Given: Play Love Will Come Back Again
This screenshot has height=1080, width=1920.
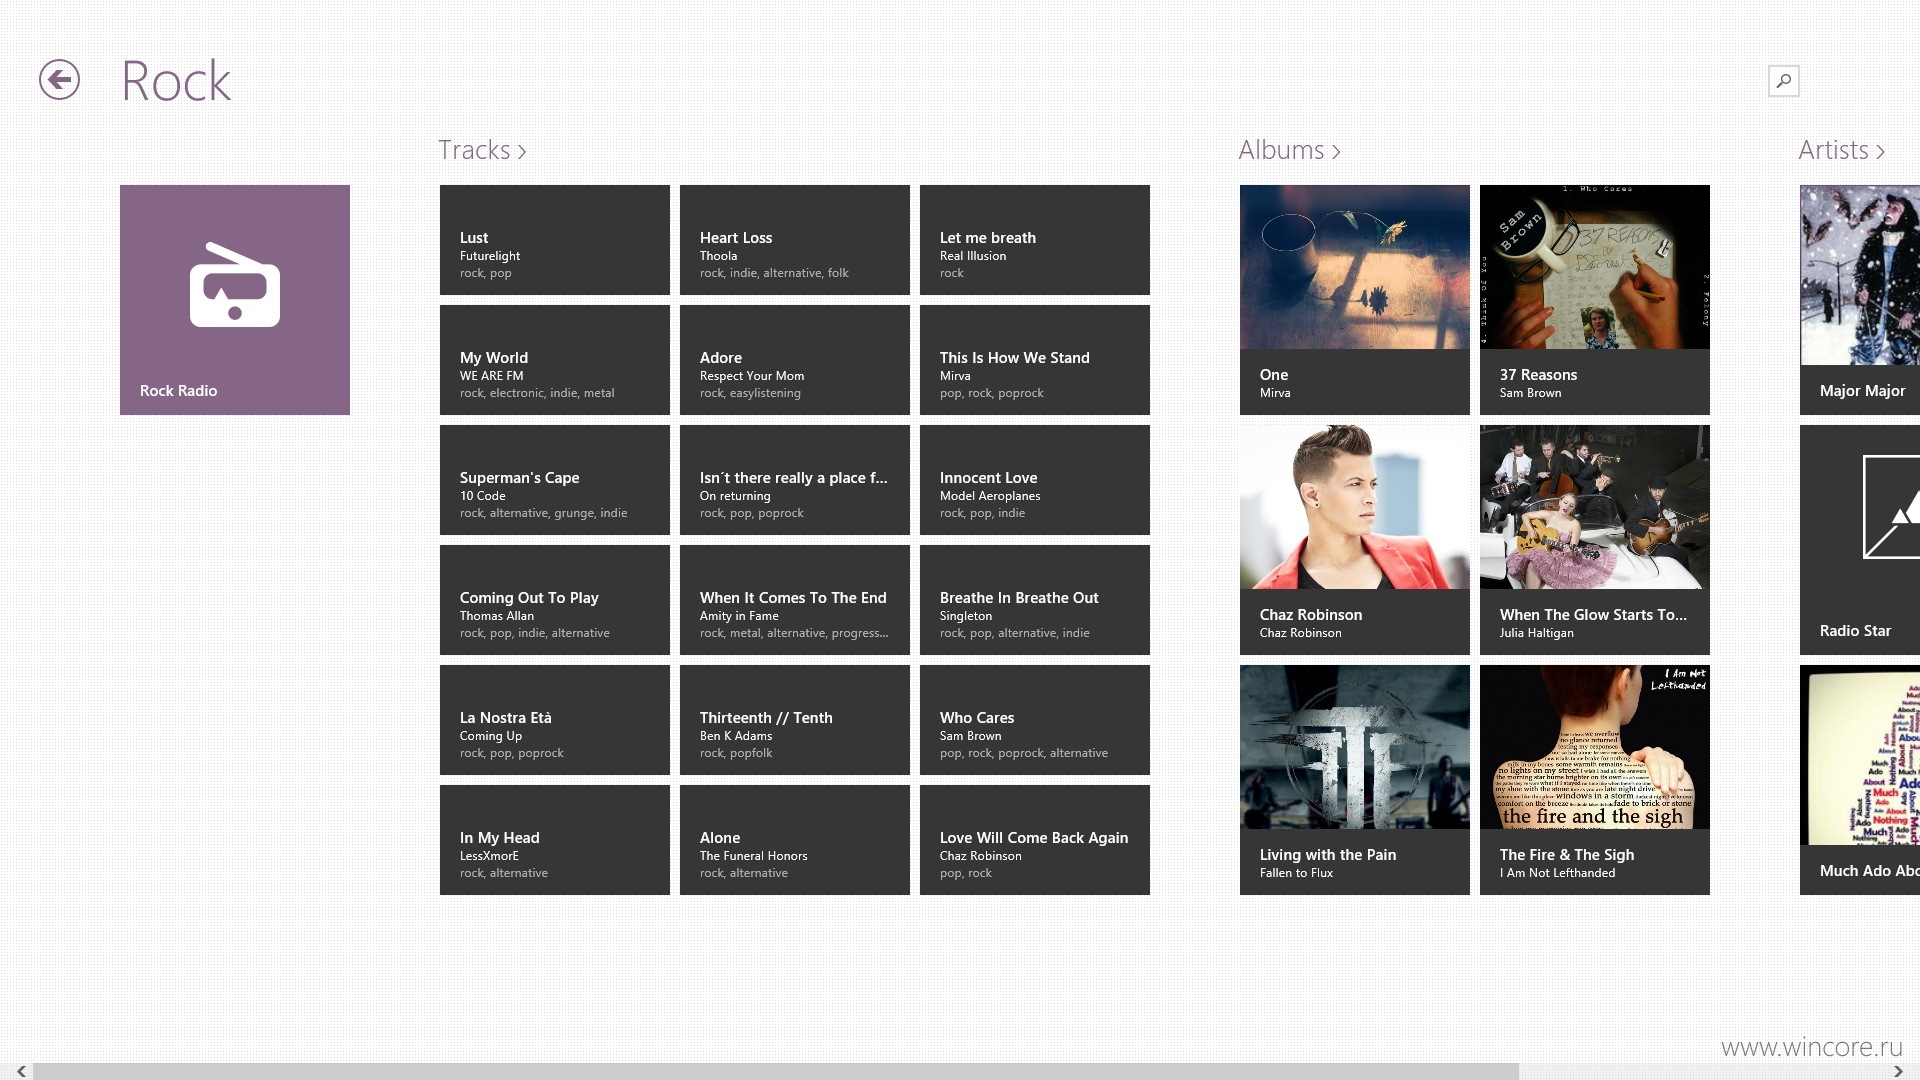Looking at the screenshot, I should pos(1035,840).
